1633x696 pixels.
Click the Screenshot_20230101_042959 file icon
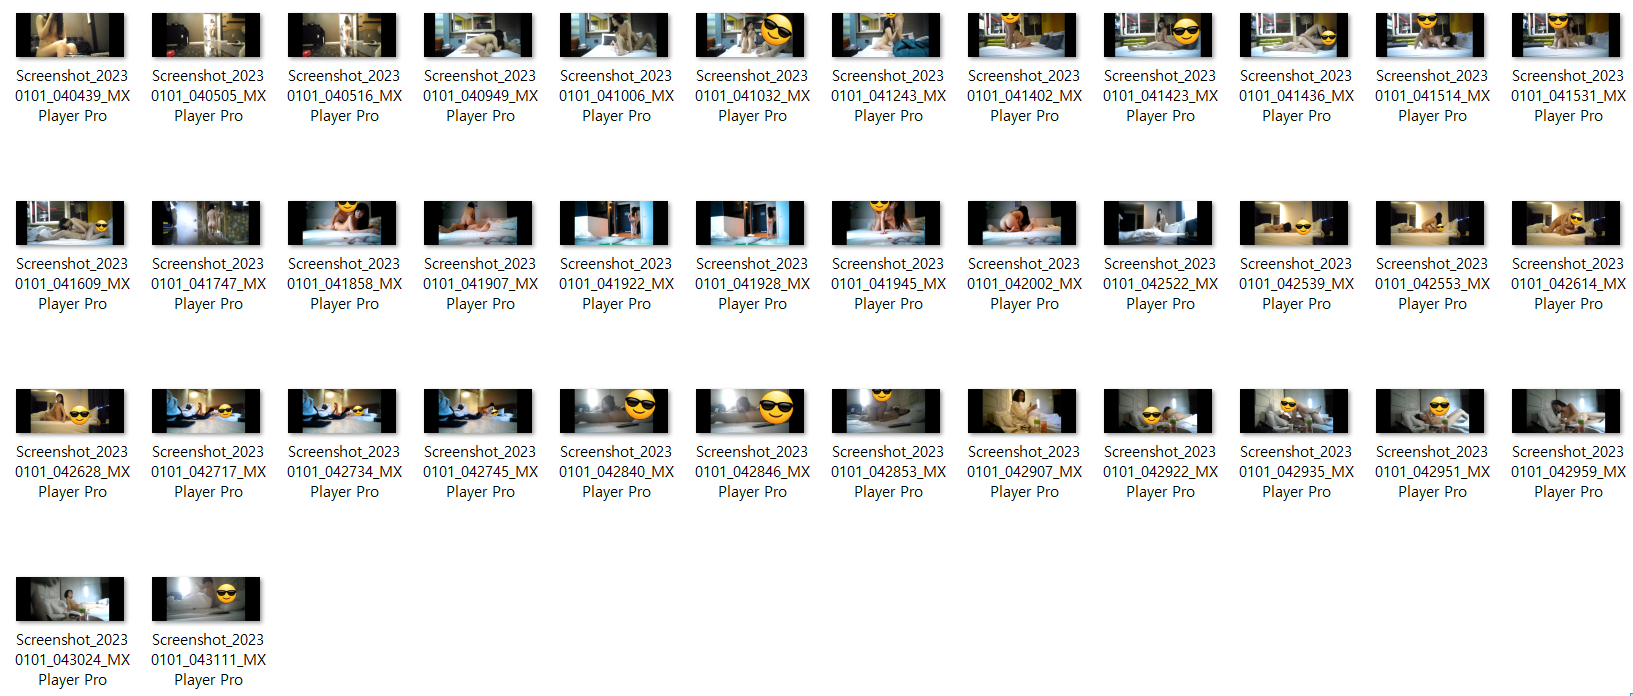pos(1567,411)
